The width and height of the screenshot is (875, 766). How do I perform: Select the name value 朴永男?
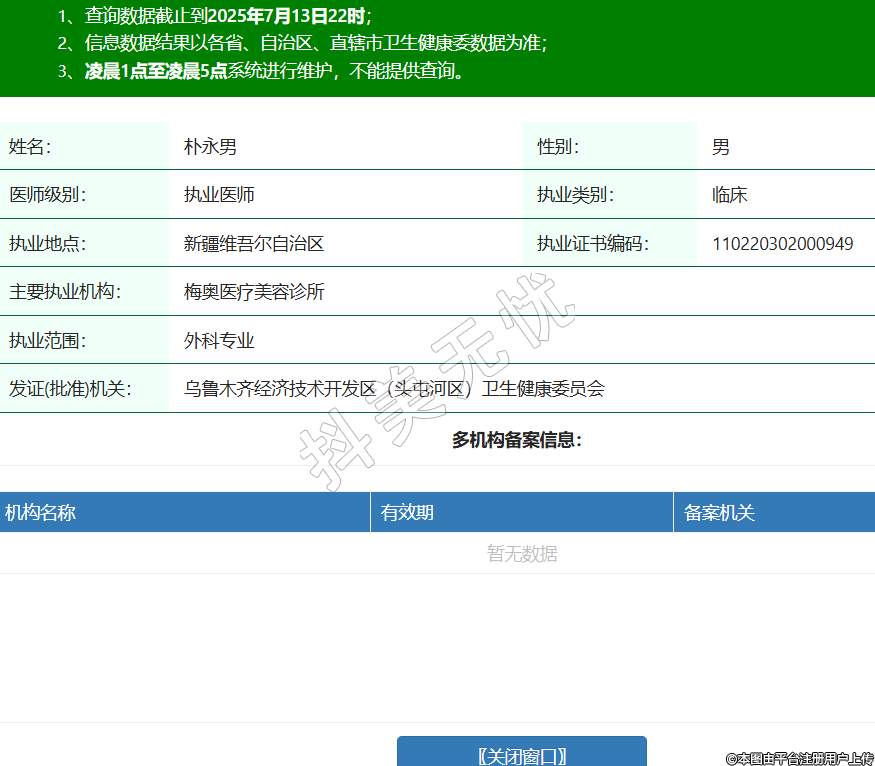click(x=210, y=147)
